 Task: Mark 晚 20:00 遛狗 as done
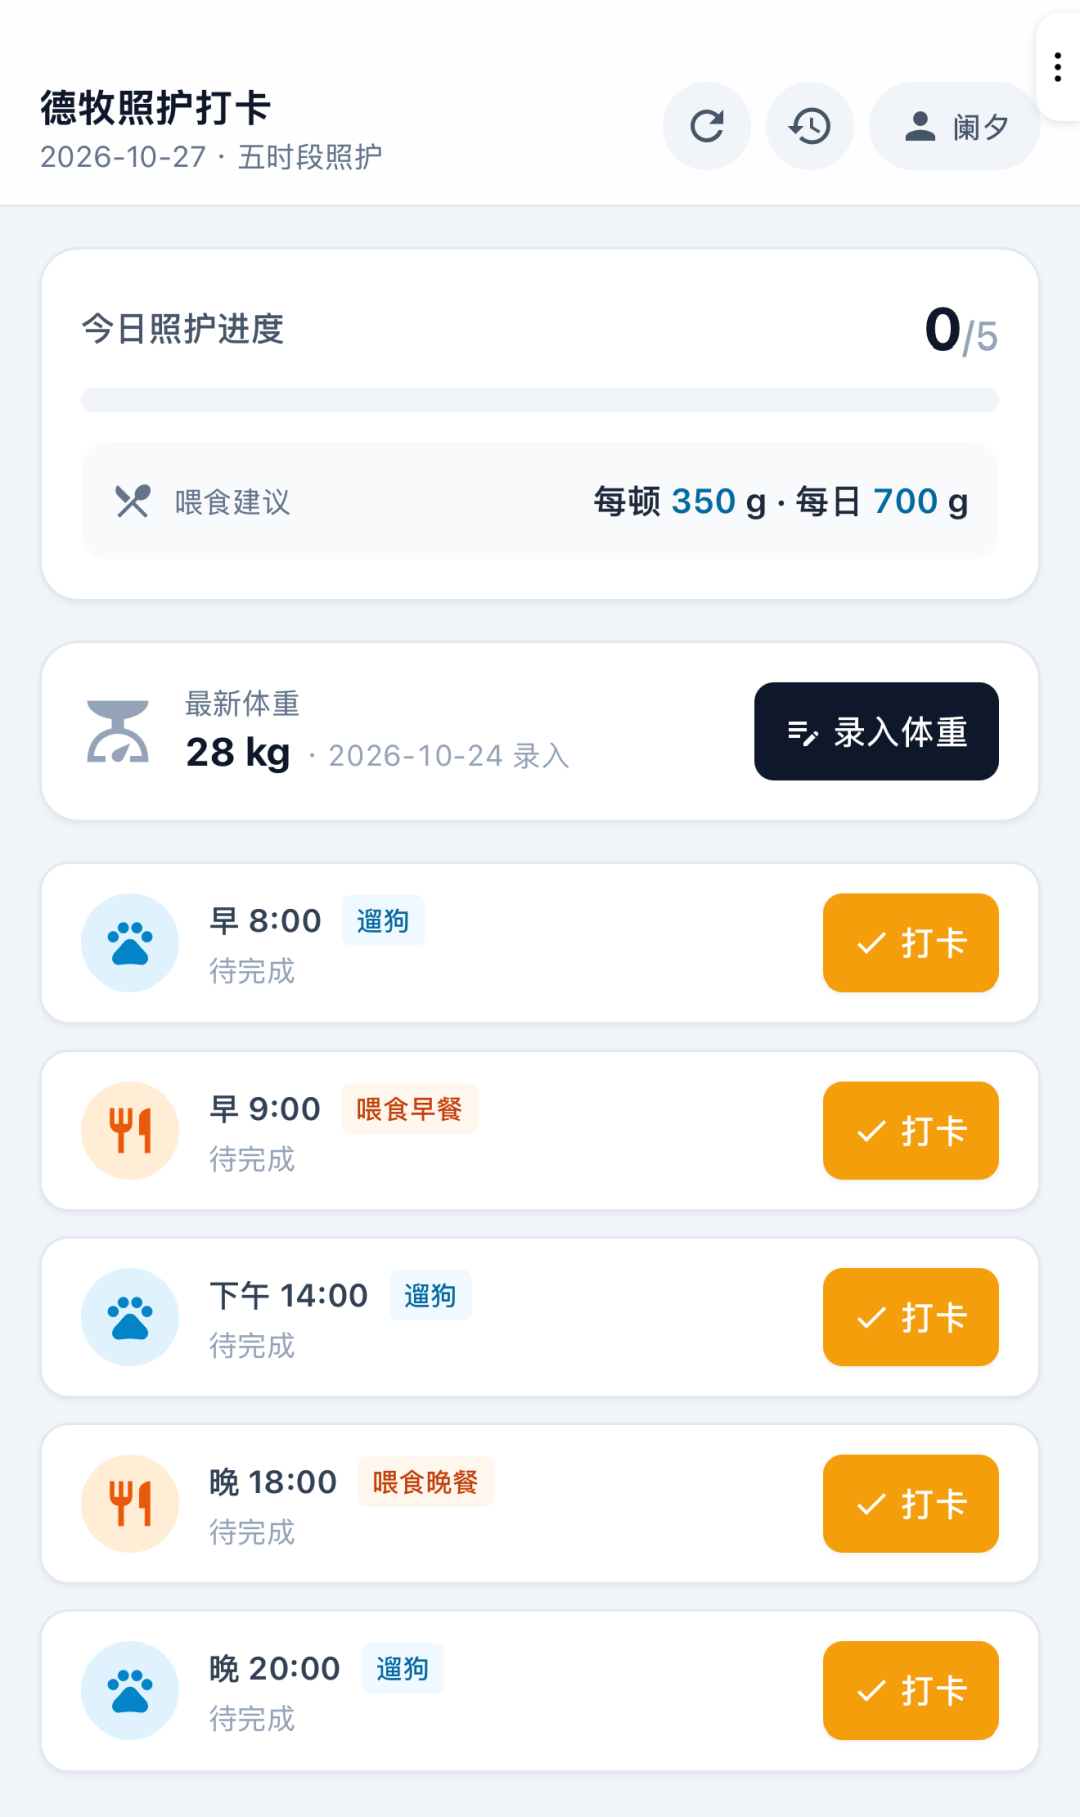911,1691
